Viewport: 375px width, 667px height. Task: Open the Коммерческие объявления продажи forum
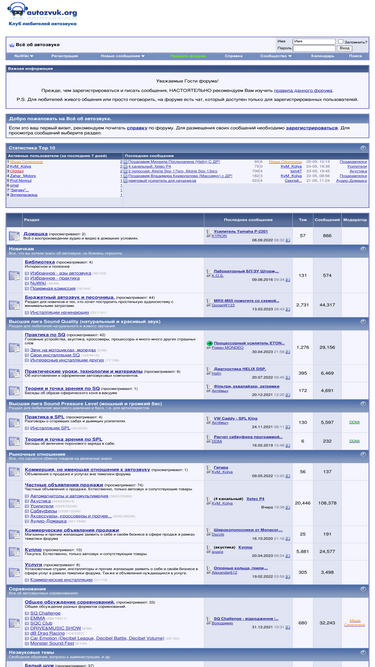pos(72,530)
